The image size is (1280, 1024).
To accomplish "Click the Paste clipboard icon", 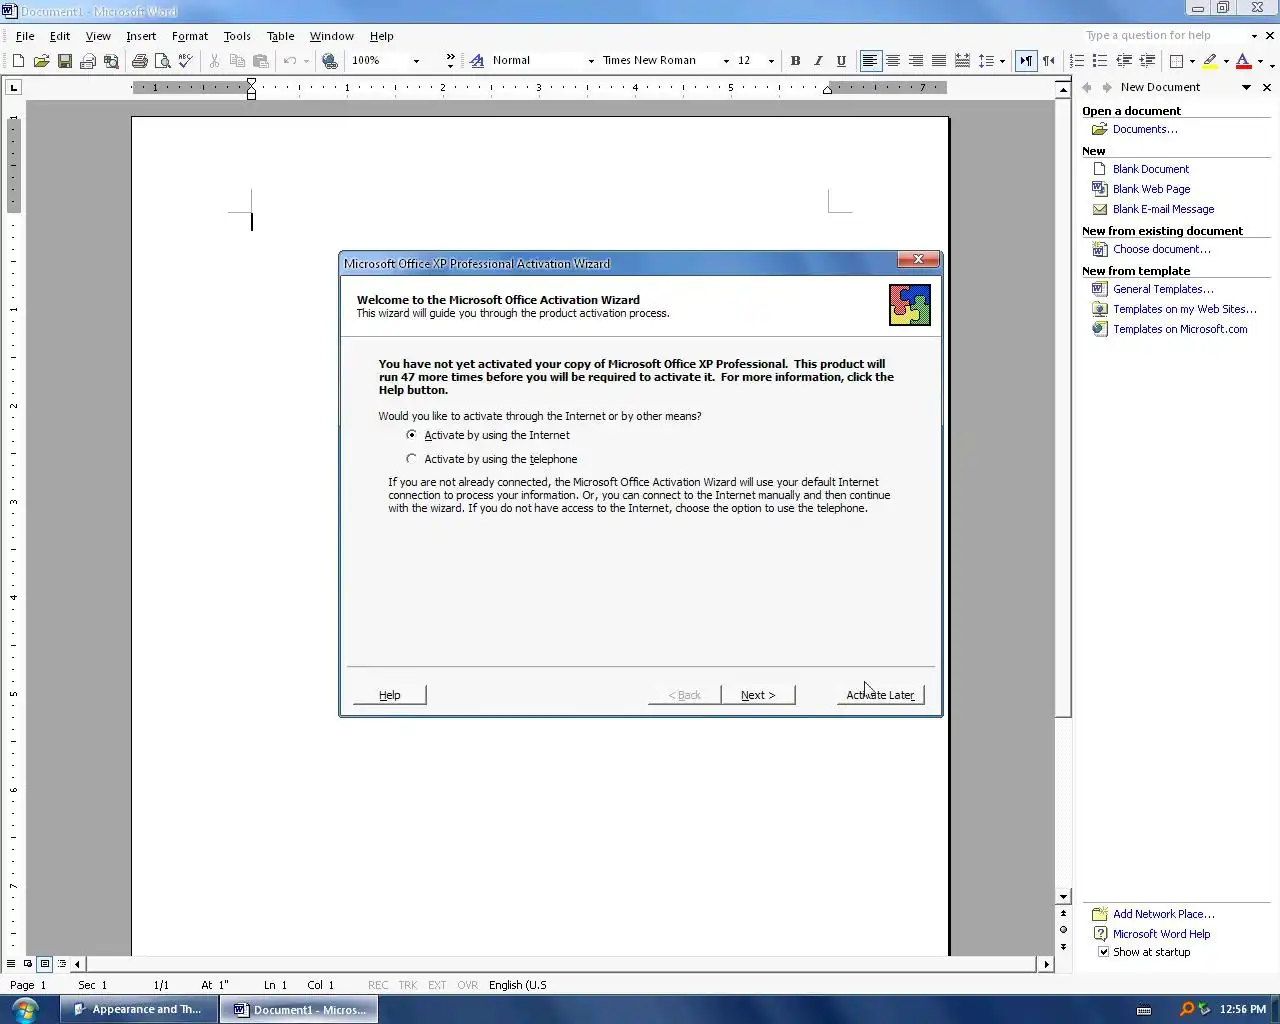I will point(260,61).
